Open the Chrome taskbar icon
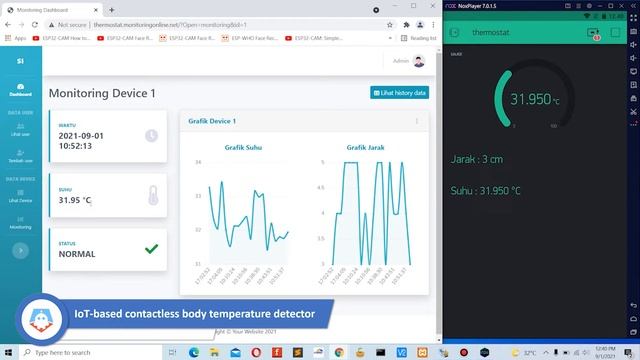The width and height of the screenshot is (640, 360). click(x=339, y=352)
